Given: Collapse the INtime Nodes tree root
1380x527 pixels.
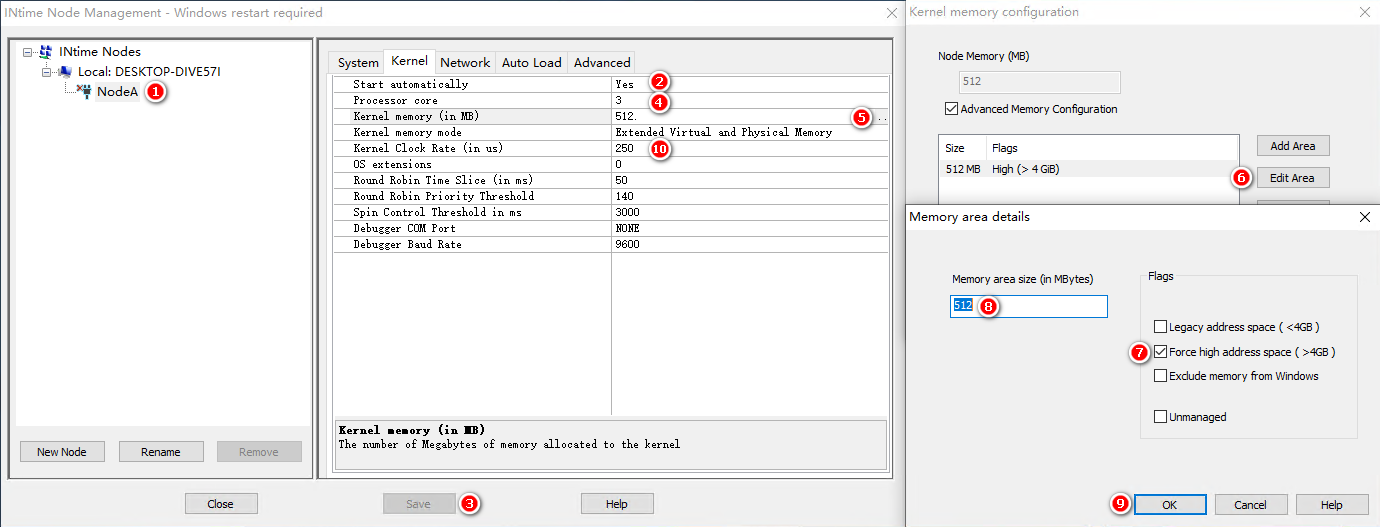Looking at the screenshot, I should tap(28, 52).
